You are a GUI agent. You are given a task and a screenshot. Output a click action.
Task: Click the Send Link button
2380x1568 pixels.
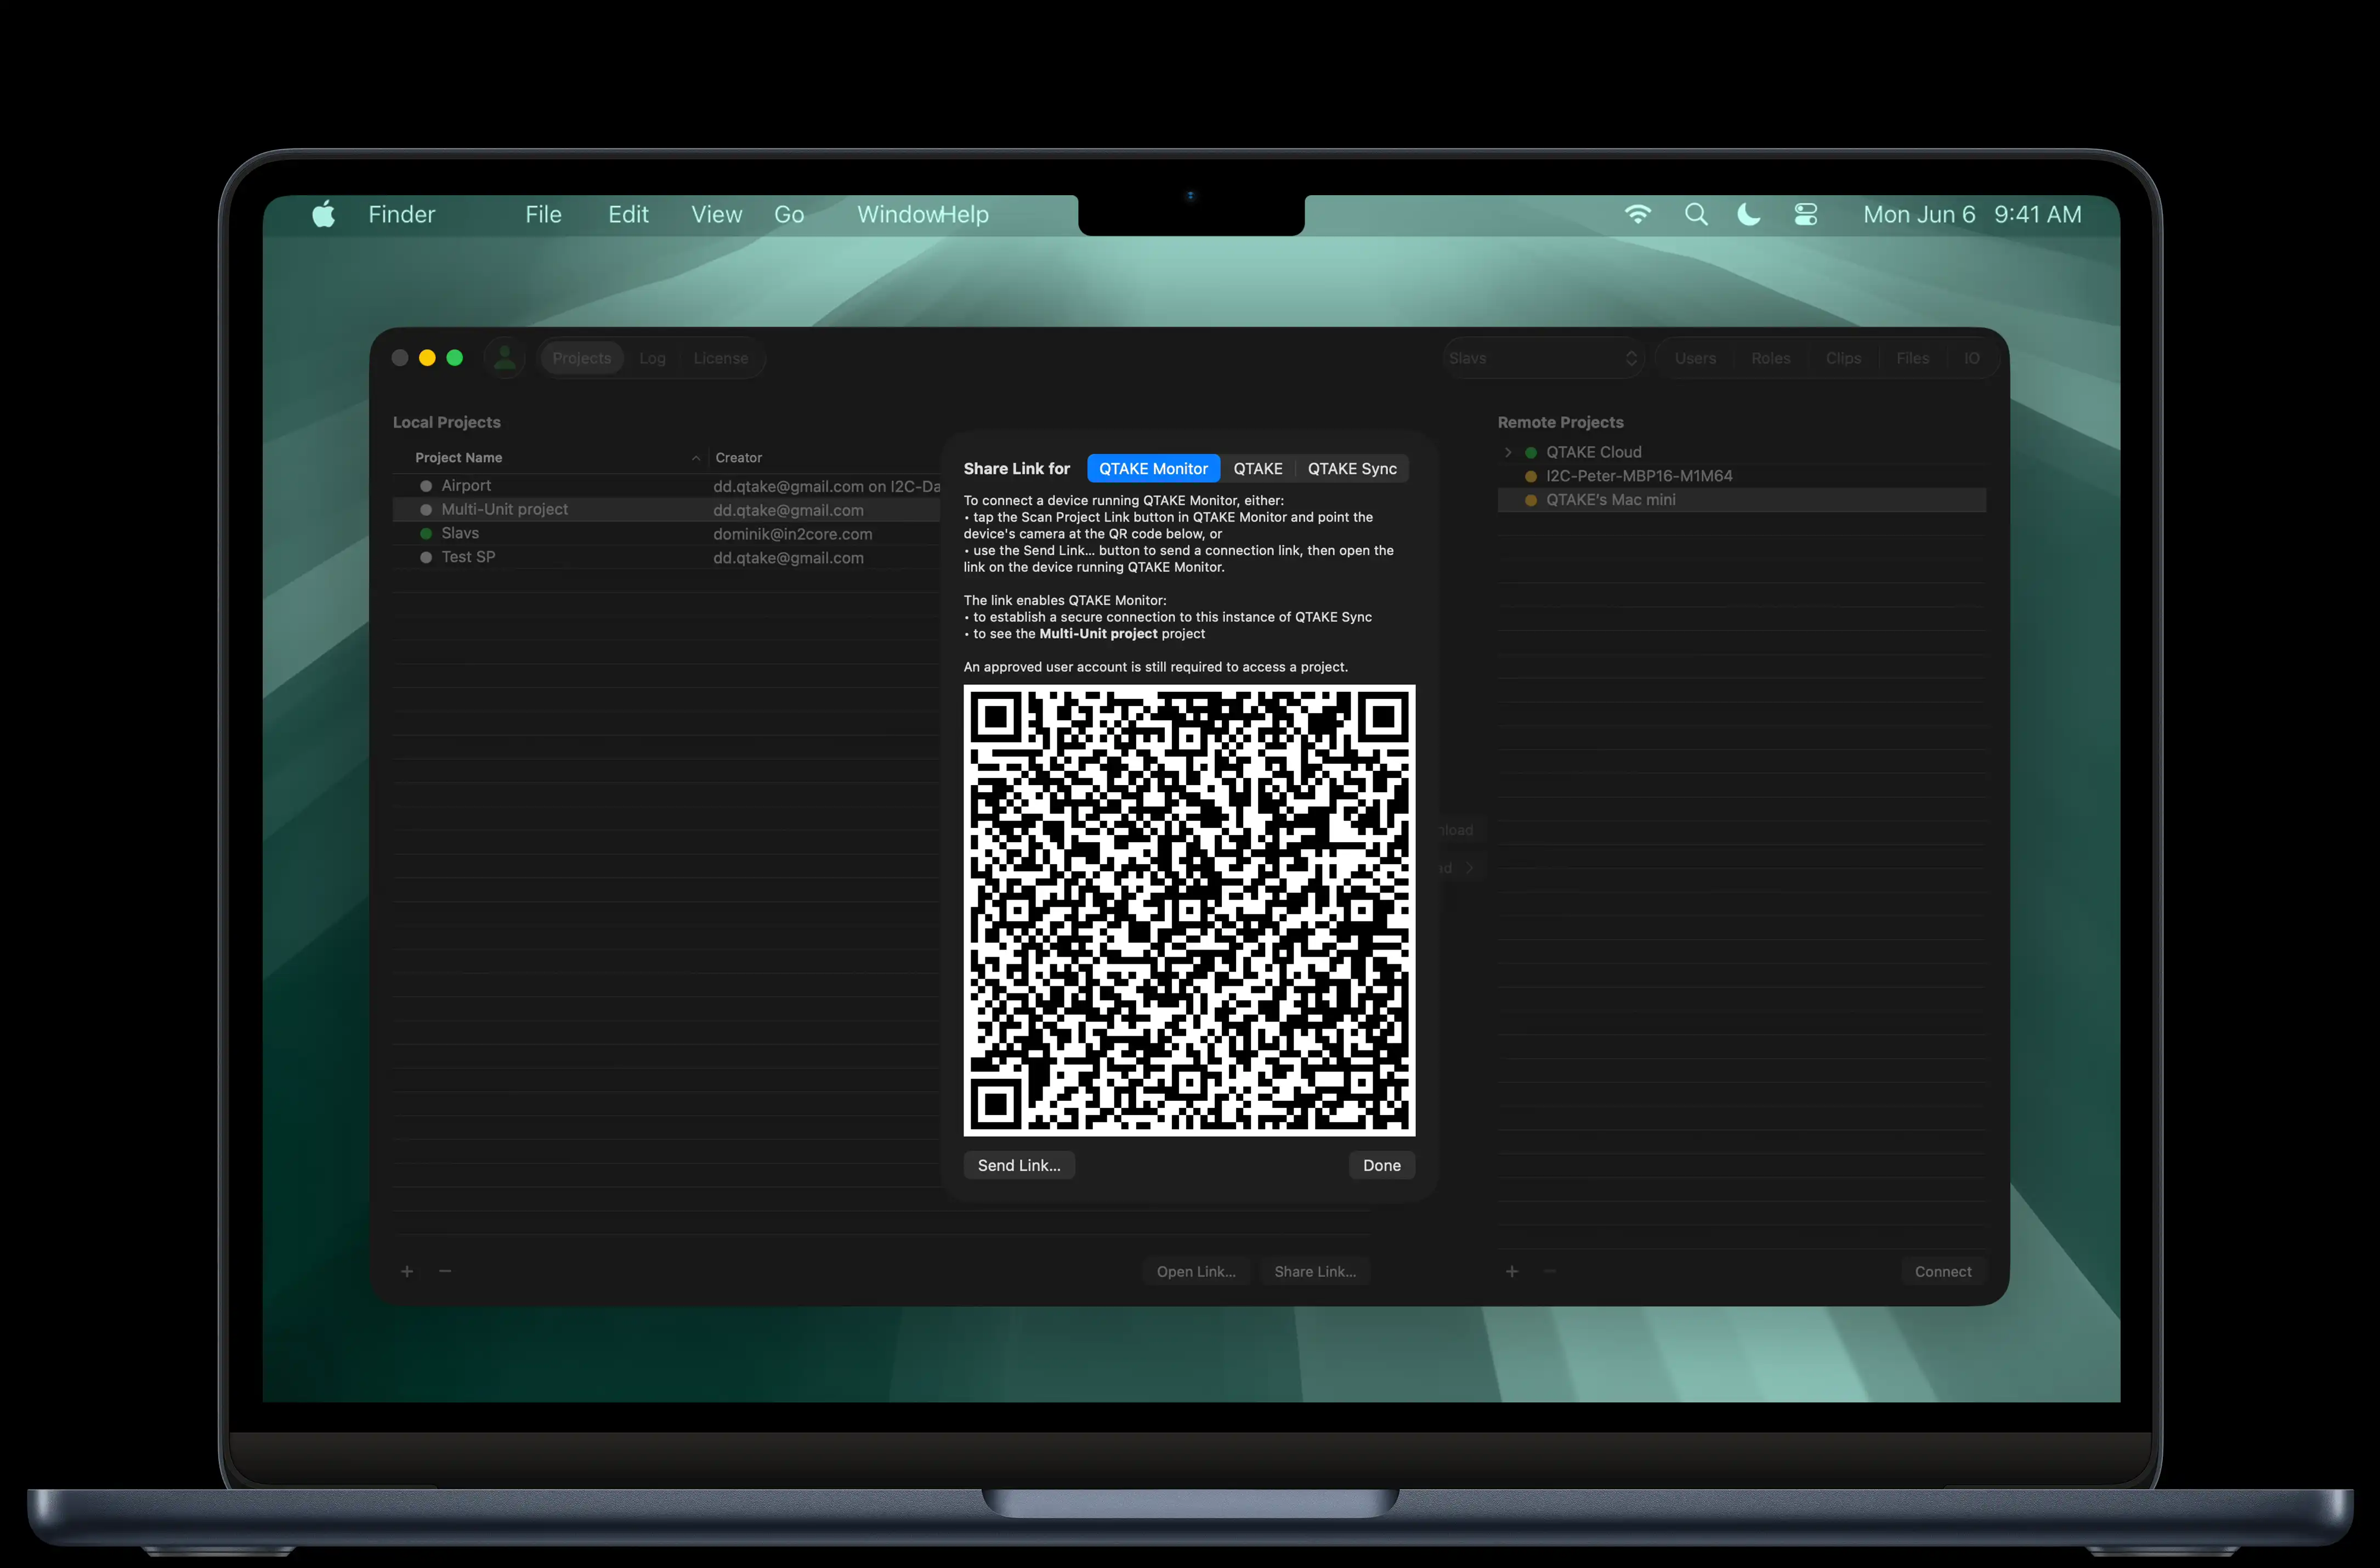[x=1018, y=1165]
